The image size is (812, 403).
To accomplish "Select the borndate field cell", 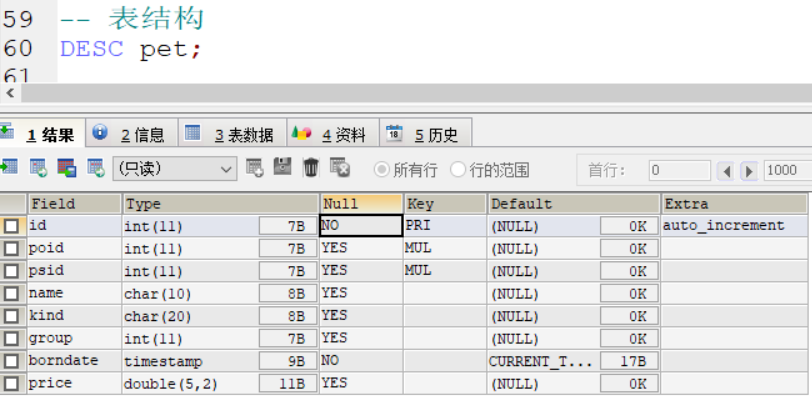I will click(75, 361).
